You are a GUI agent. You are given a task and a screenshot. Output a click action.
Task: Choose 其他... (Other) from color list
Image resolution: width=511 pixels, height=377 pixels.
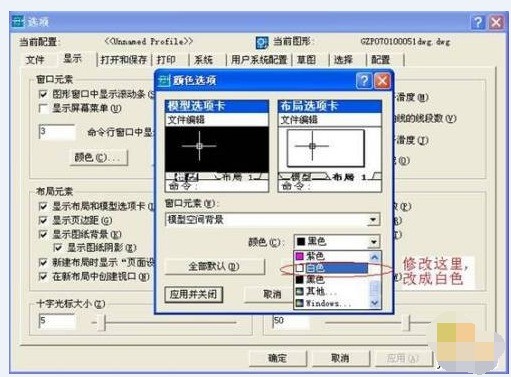point(331,291)
